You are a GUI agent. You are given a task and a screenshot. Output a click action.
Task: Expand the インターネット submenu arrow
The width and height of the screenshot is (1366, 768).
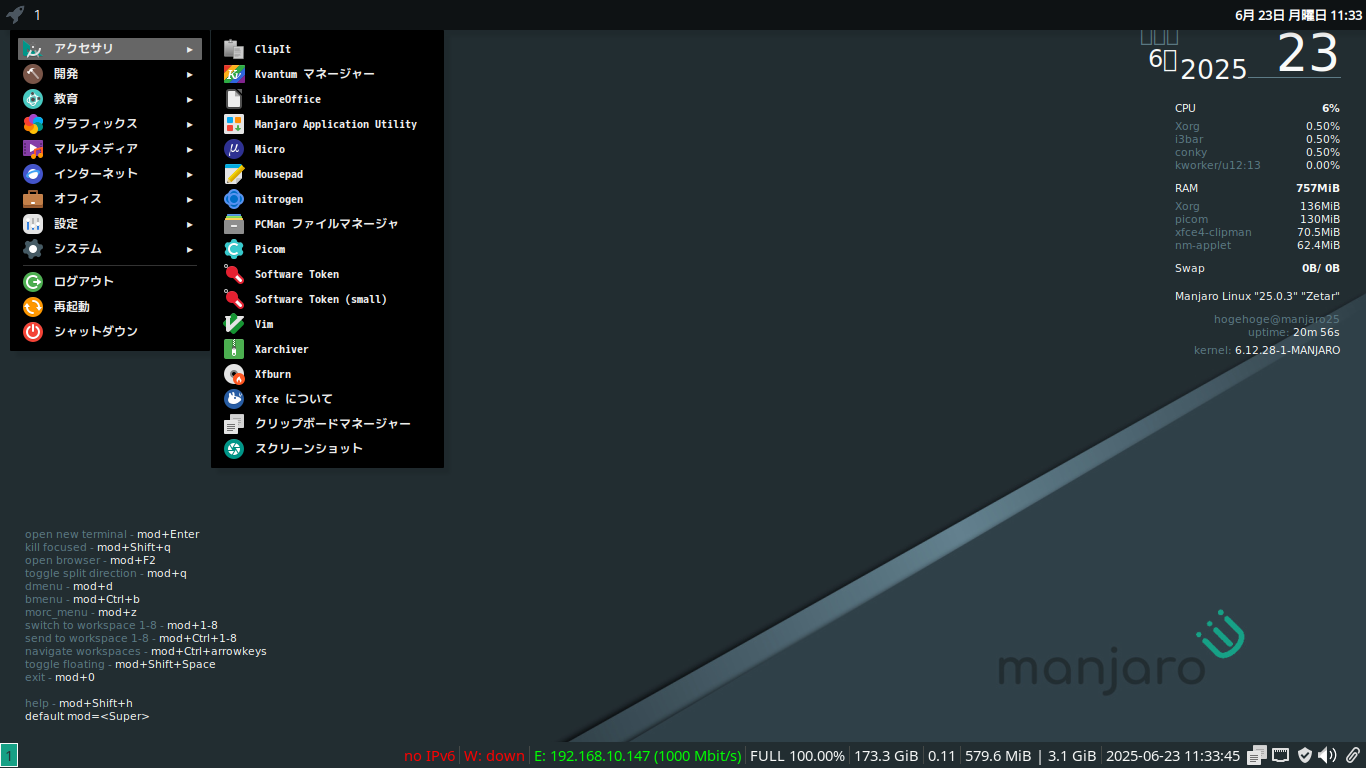pyautogui.click(x=190, y=174)
